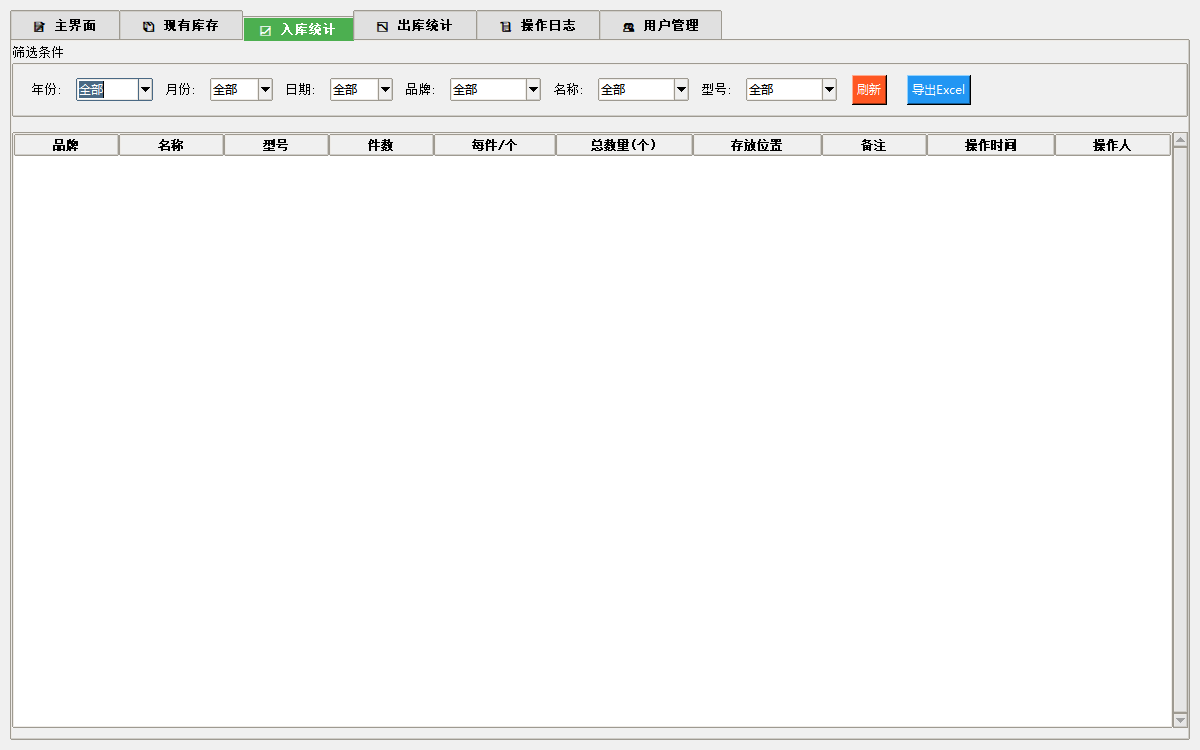
Task: Click the 导出Excel button
Action: point(938,90)
